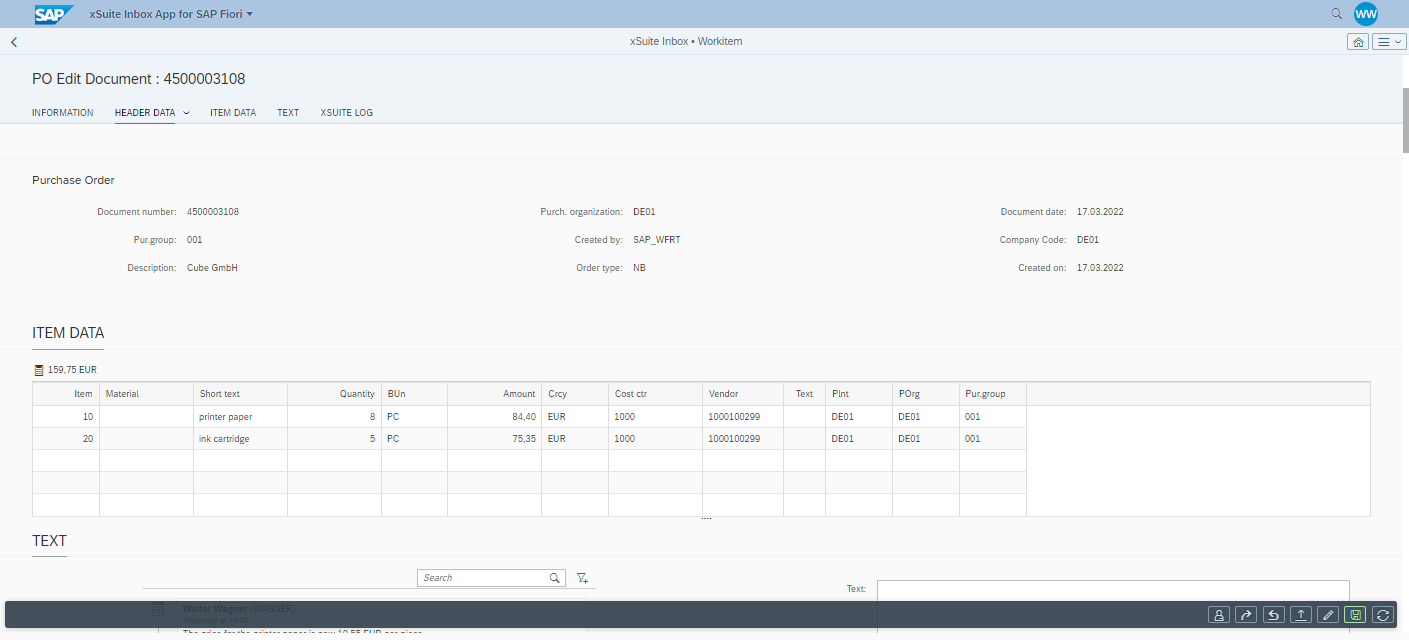Click the user assignment icon in footer

[1219, 615]
